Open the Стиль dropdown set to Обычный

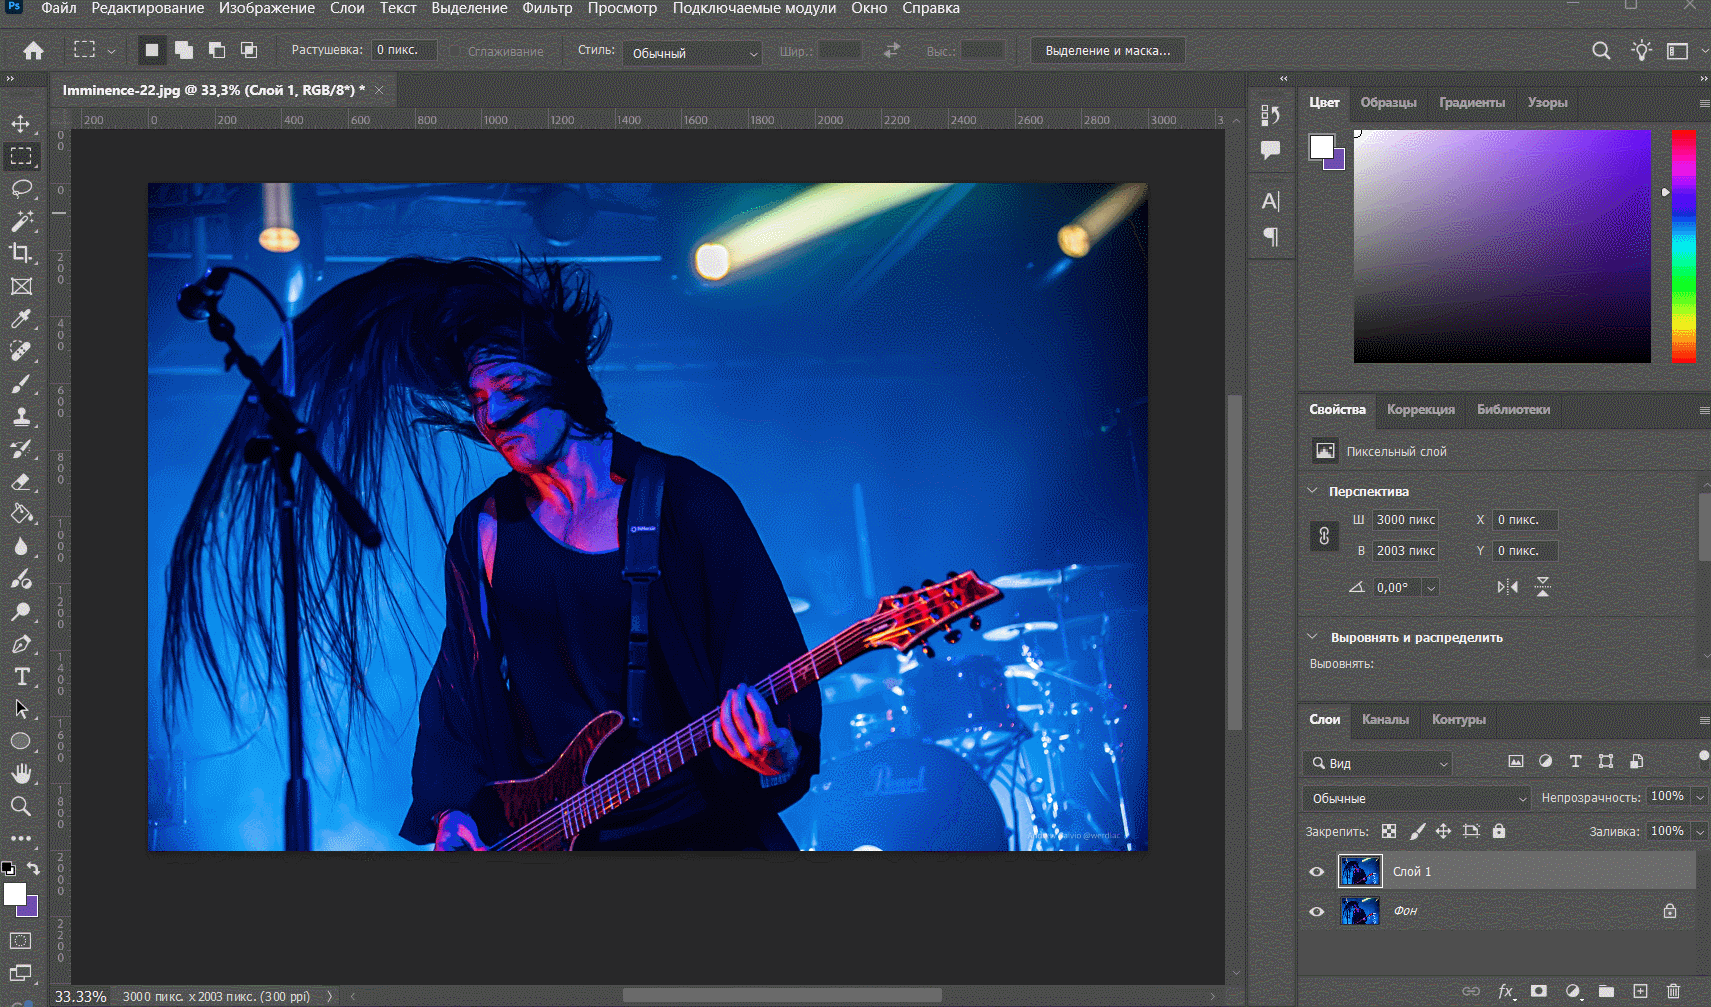point(693,53)
